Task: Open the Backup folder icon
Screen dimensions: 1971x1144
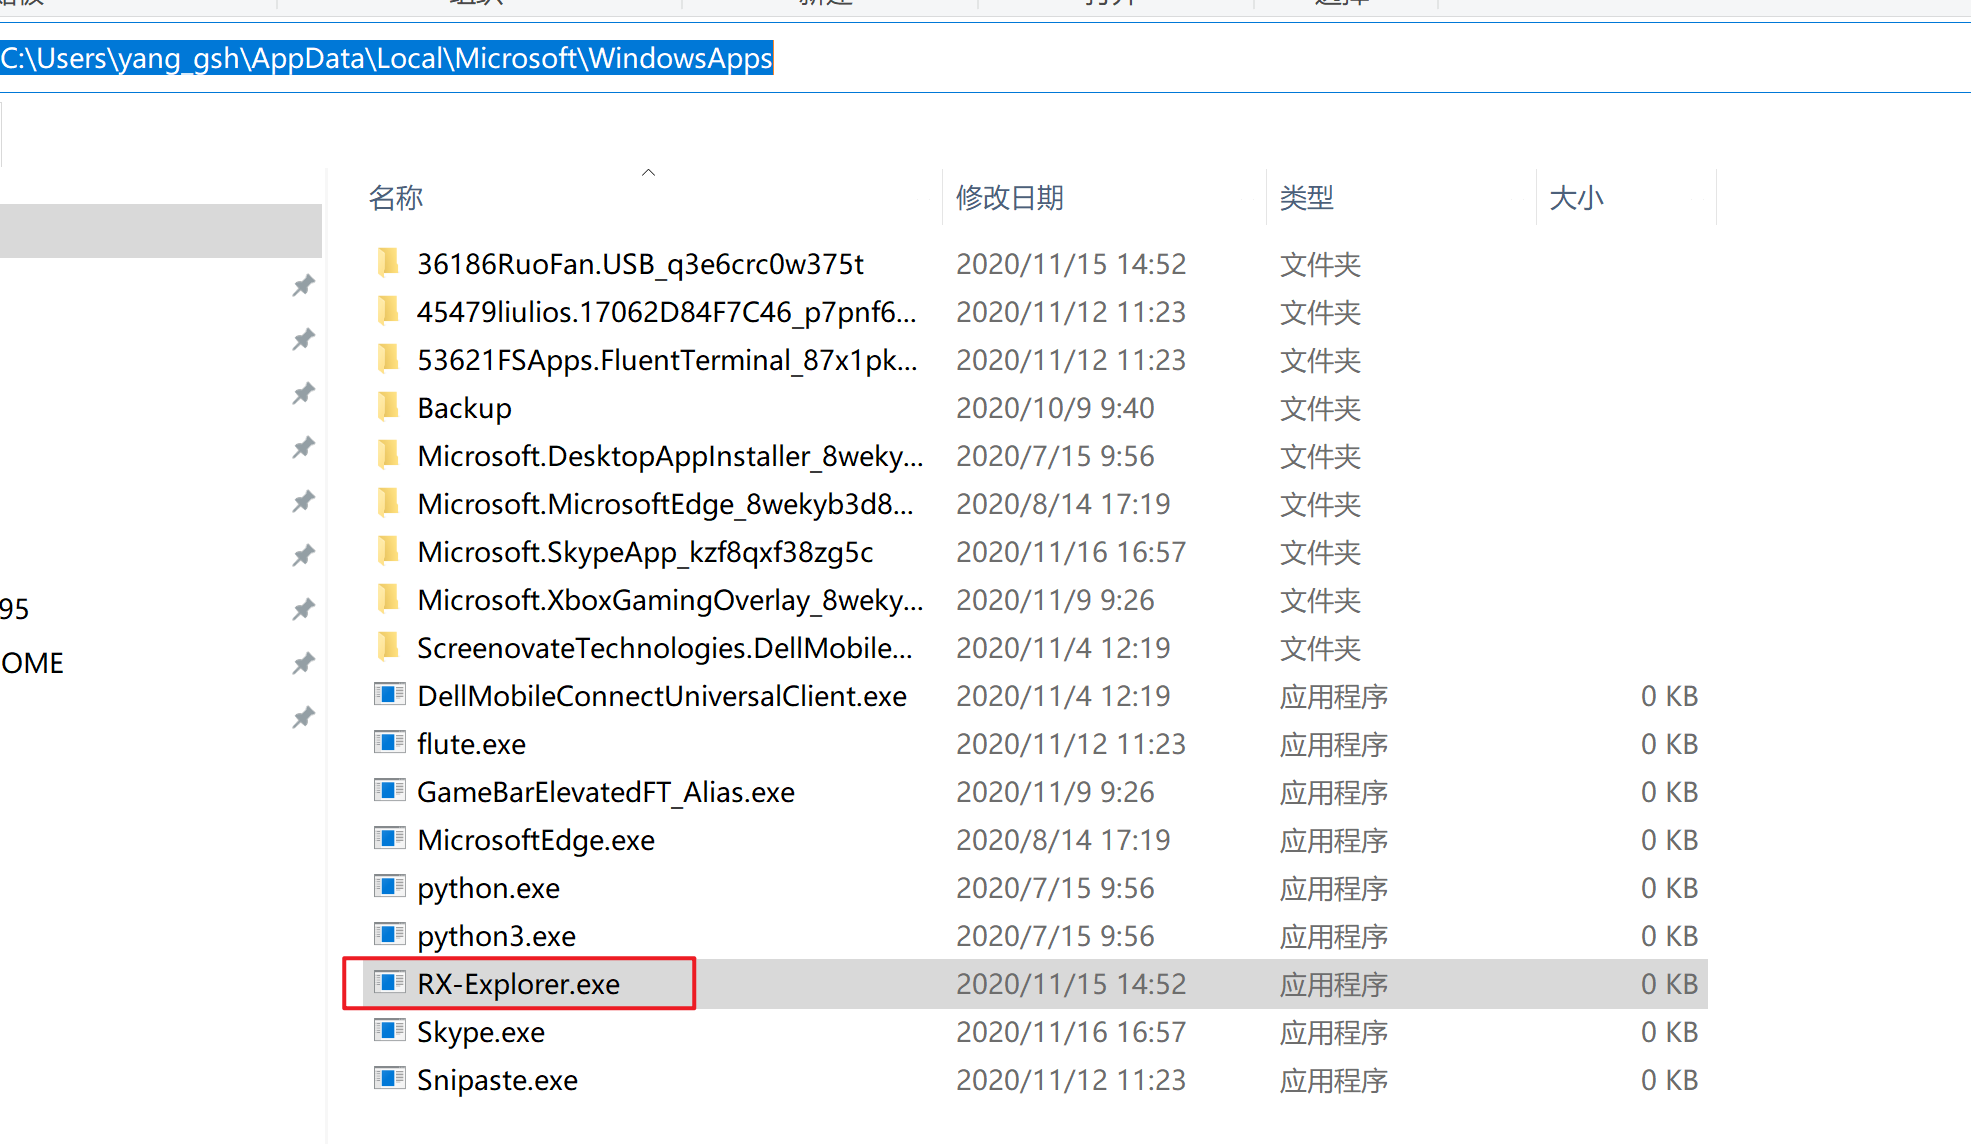Action: [389, 407]
